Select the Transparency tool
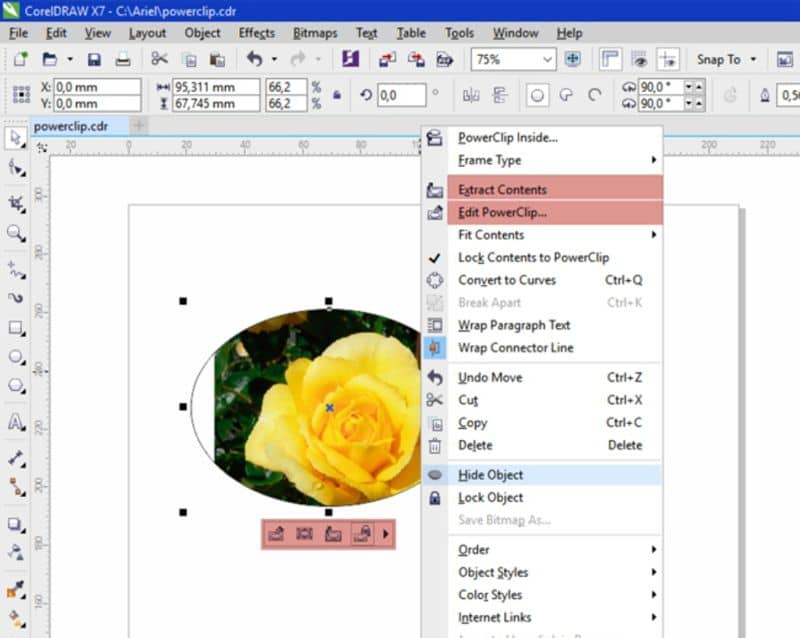 15,552
